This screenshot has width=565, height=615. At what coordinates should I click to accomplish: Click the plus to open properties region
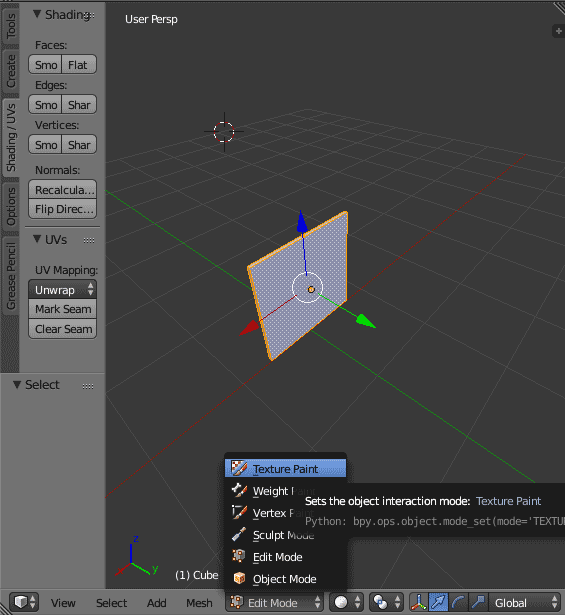point(558,31)
